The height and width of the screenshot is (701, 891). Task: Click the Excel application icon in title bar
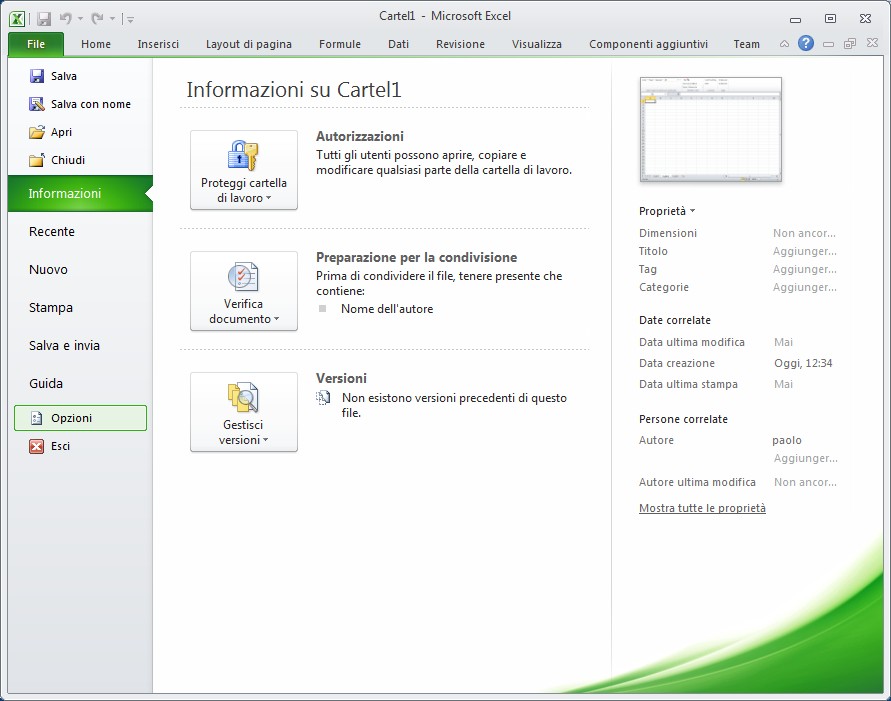coord(17,19)
